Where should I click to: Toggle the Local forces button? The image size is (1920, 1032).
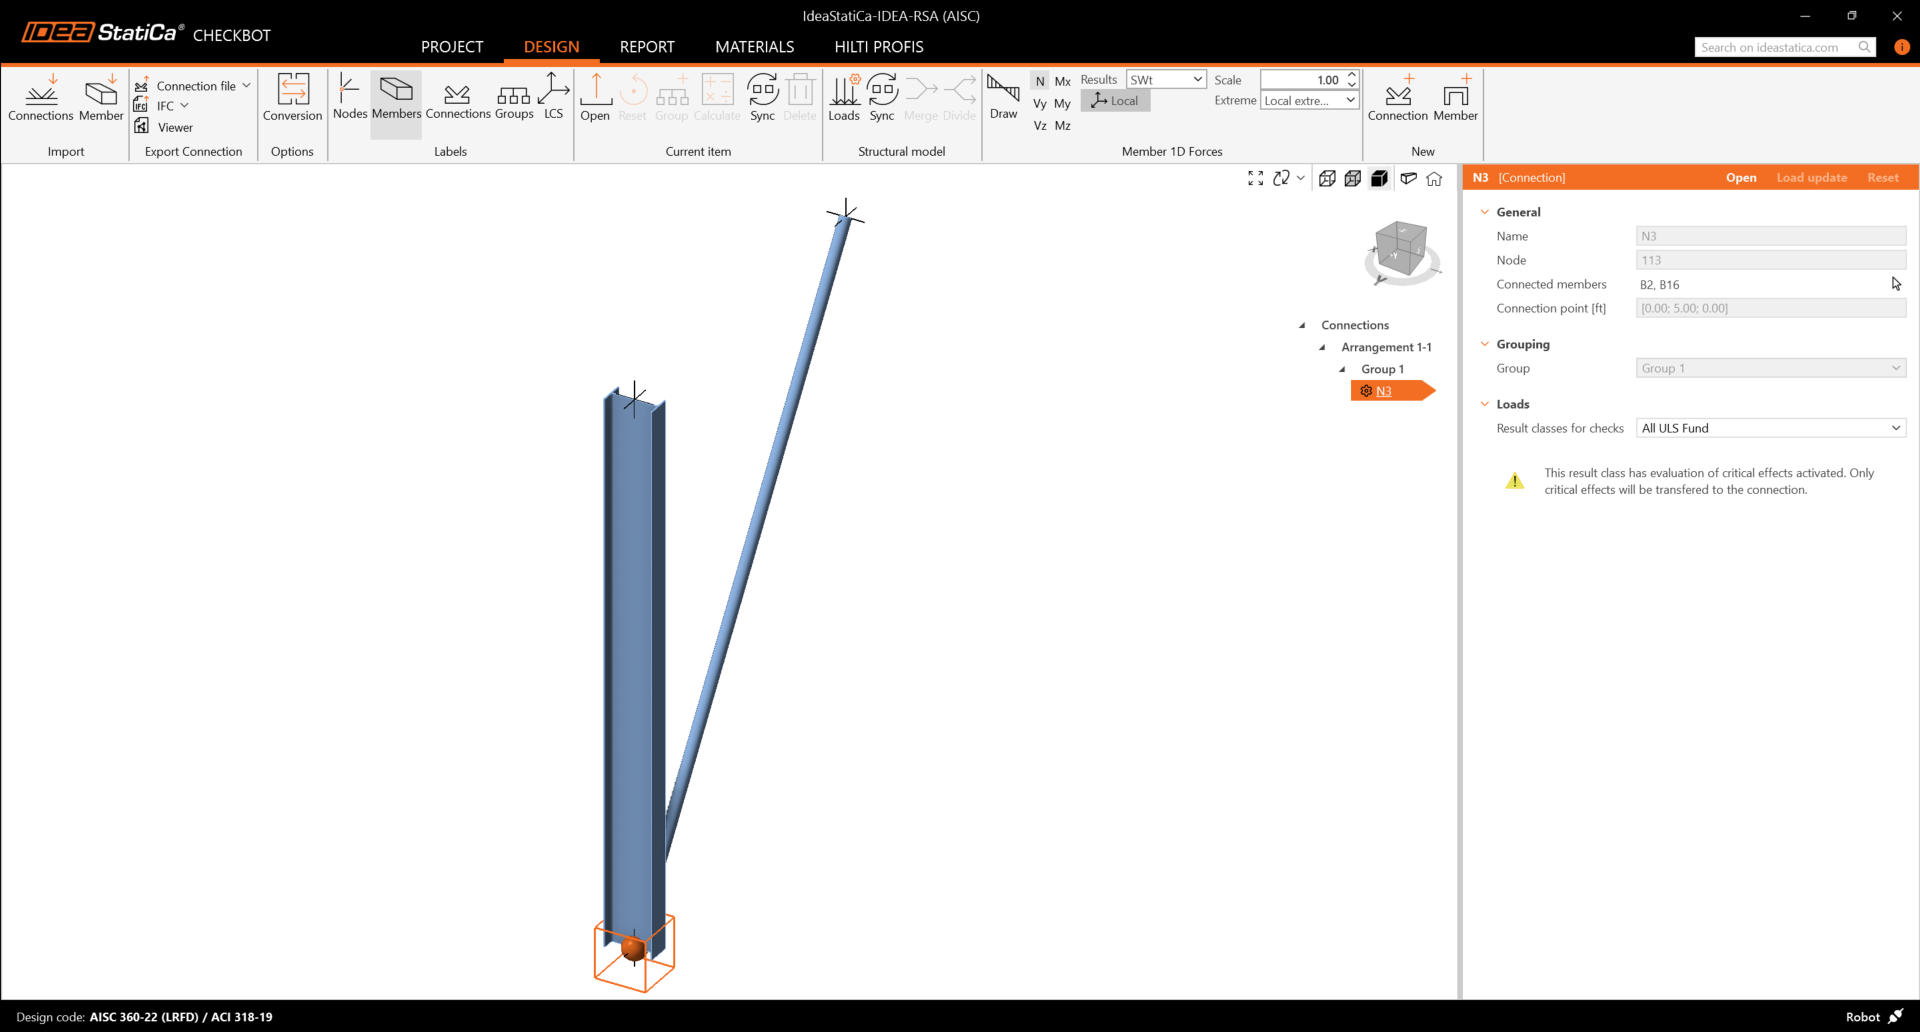[x=1115, y=101]
